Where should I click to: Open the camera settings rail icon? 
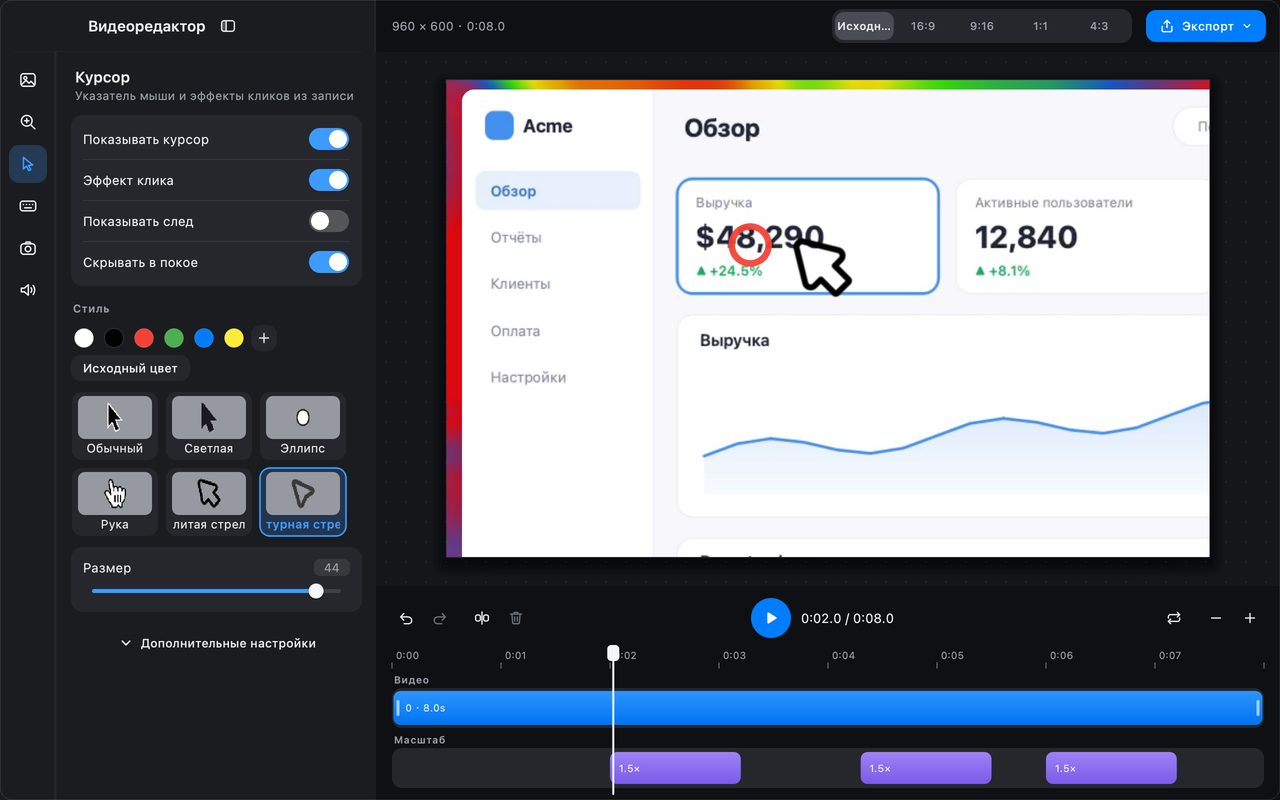pos(28,248)
